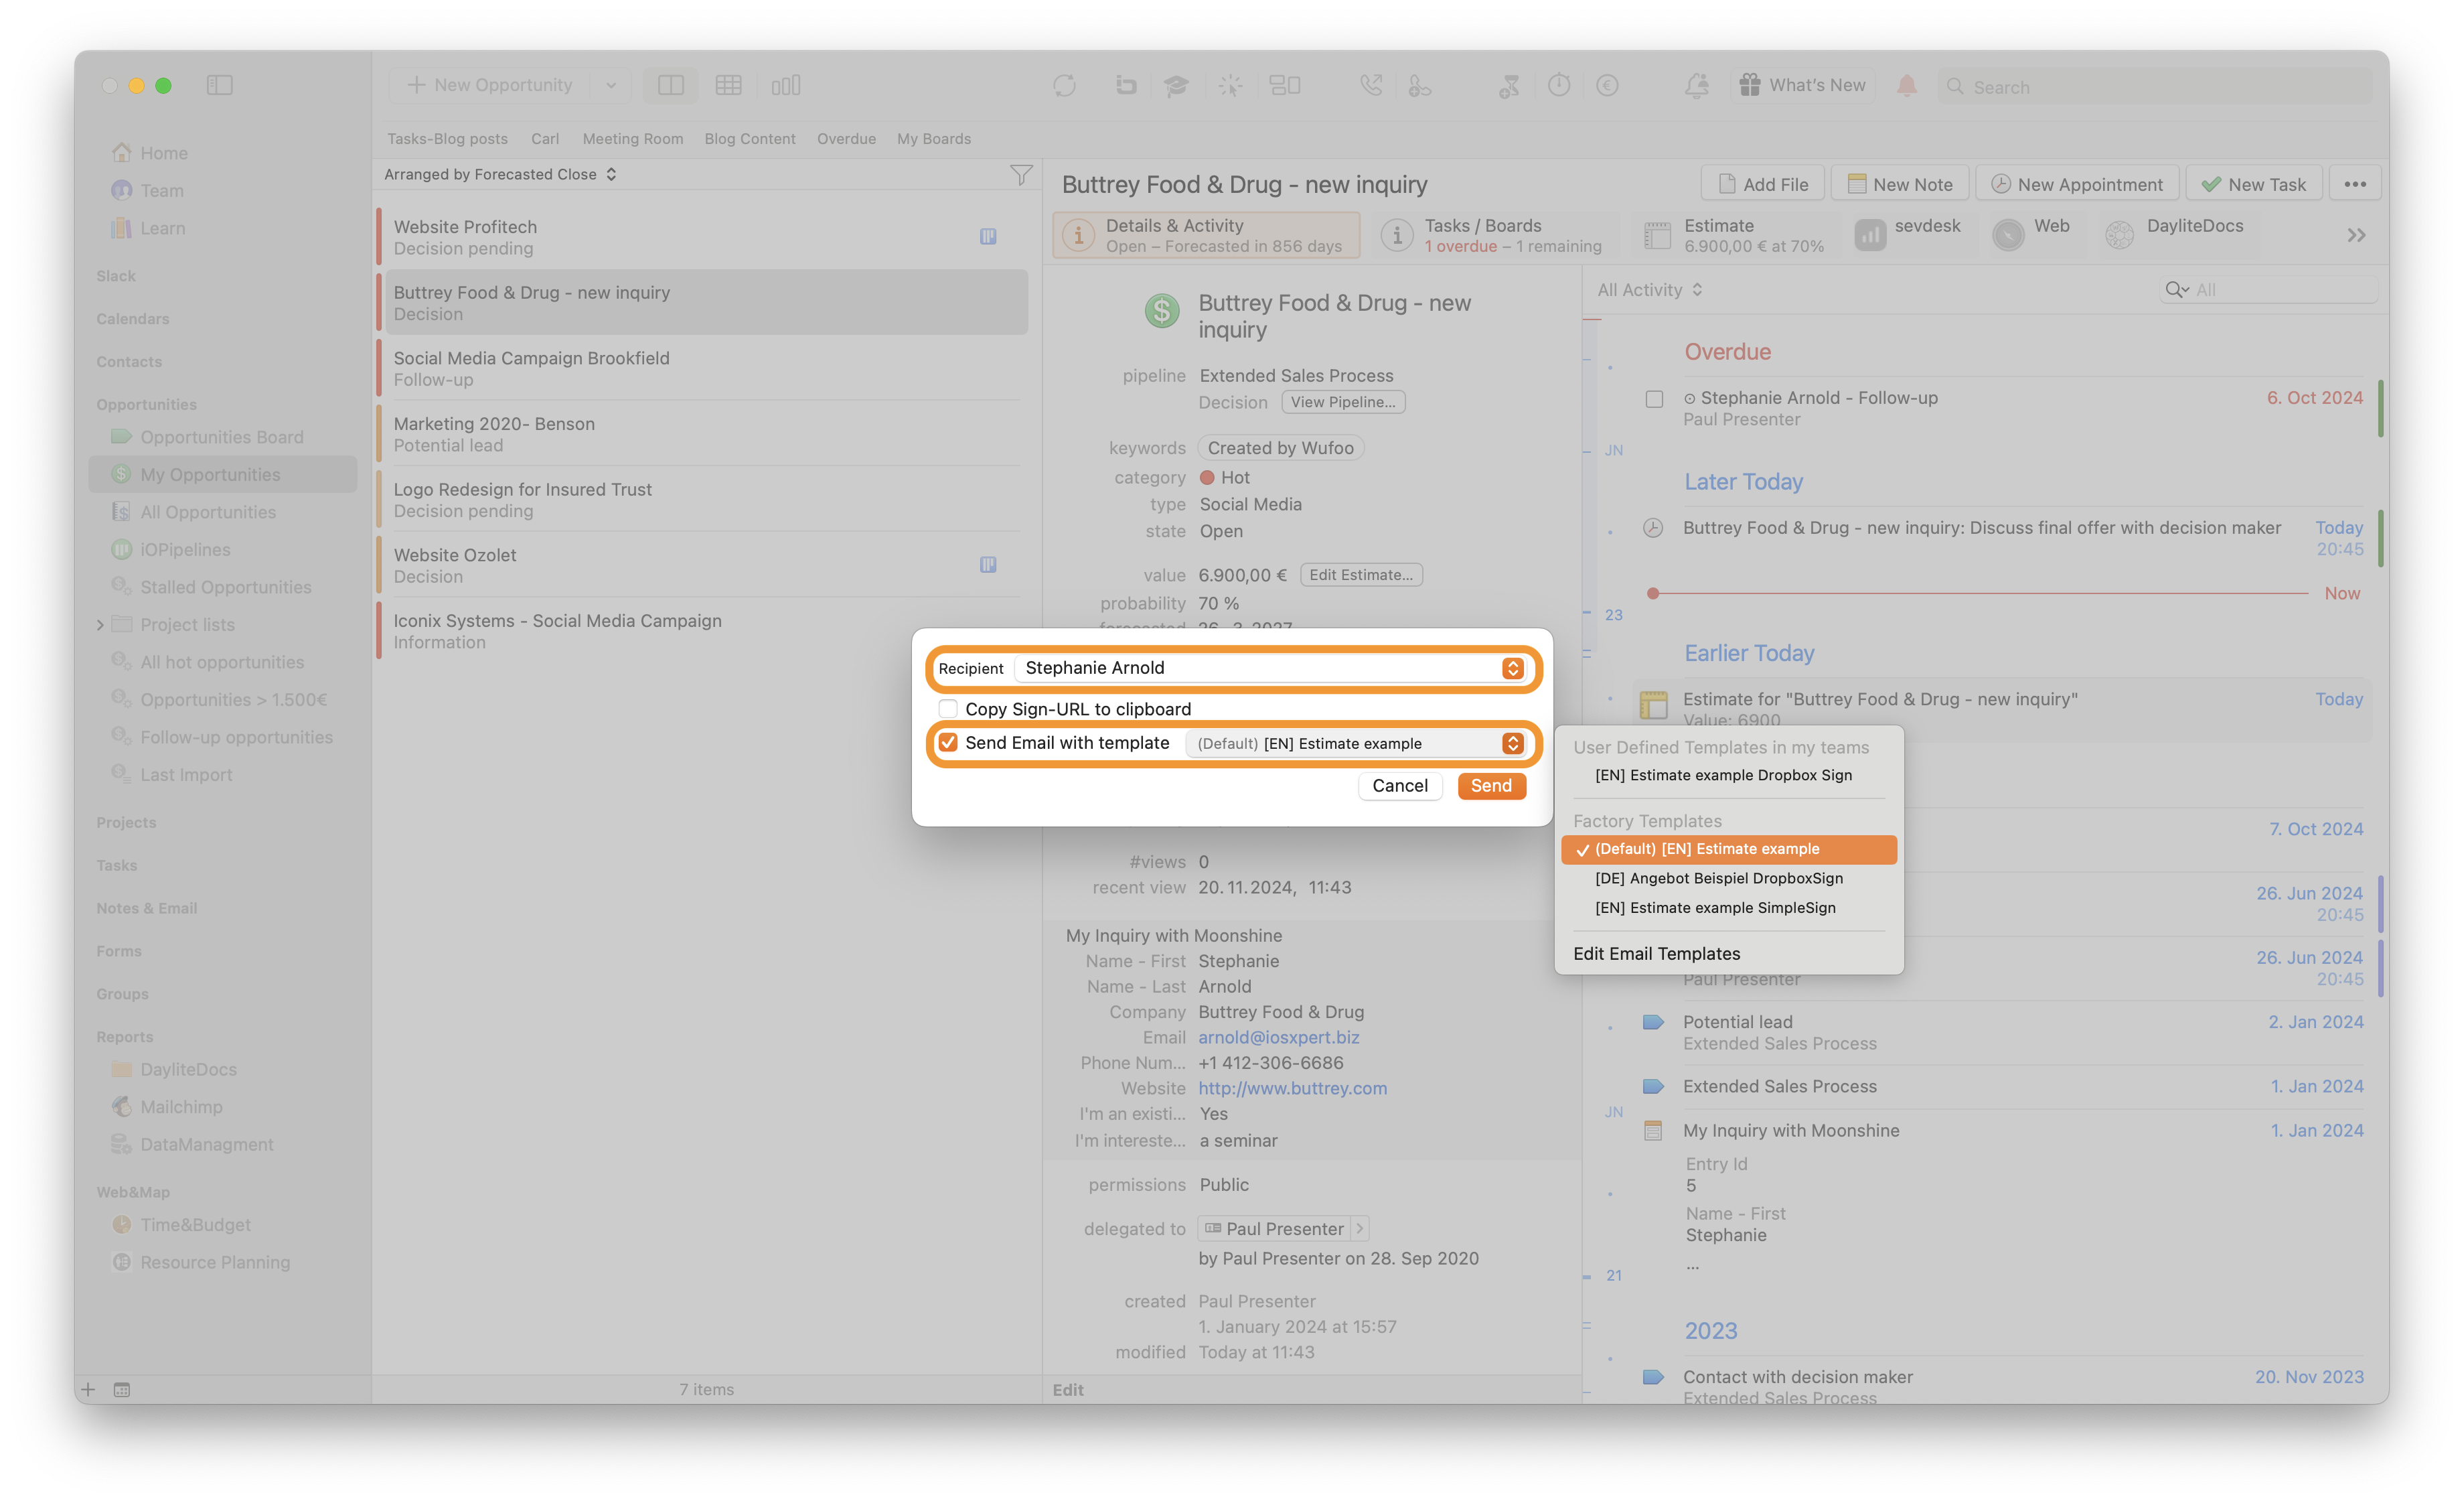Open Resource Planning in sidebar
Screen dimensions: 2464x1503
pyautogui.click(x=215, y=1262)
